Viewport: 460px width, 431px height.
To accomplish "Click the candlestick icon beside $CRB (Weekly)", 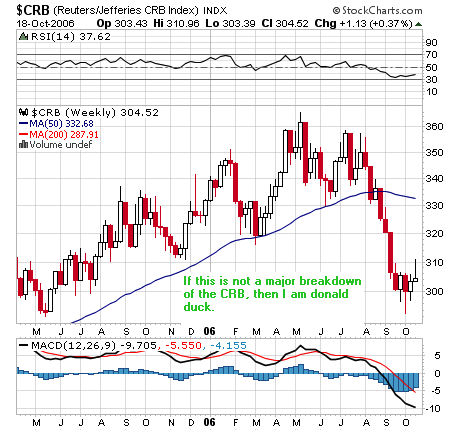I will (x=23, y=112).
